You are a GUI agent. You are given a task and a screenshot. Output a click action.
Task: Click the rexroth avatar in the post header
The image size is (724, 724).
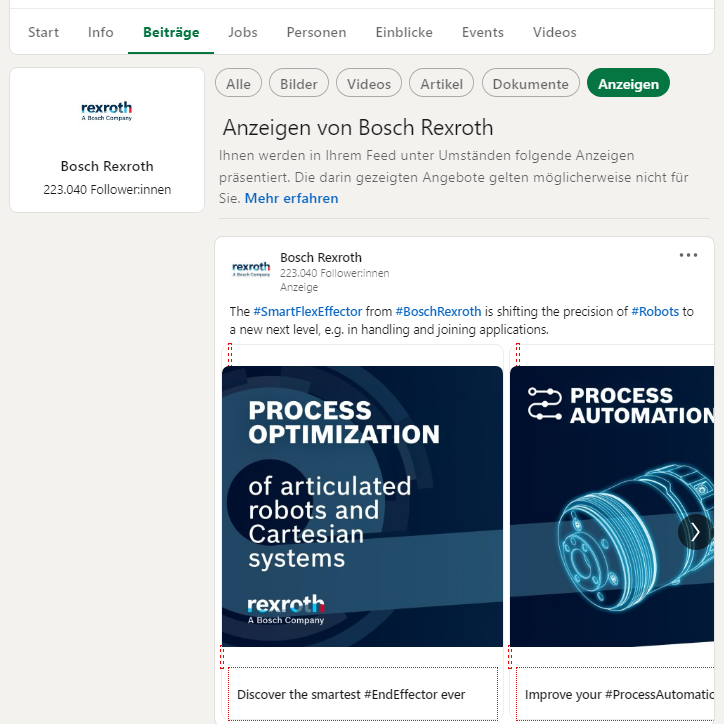[251, 269]
